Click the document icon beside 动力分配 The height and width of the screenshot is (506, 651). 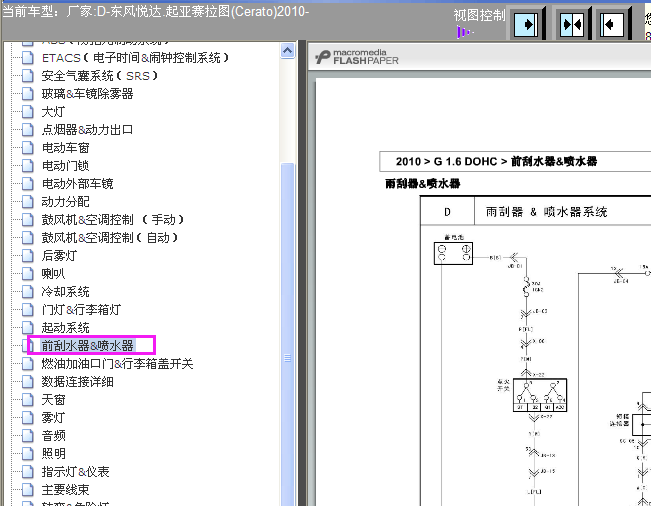27,202
